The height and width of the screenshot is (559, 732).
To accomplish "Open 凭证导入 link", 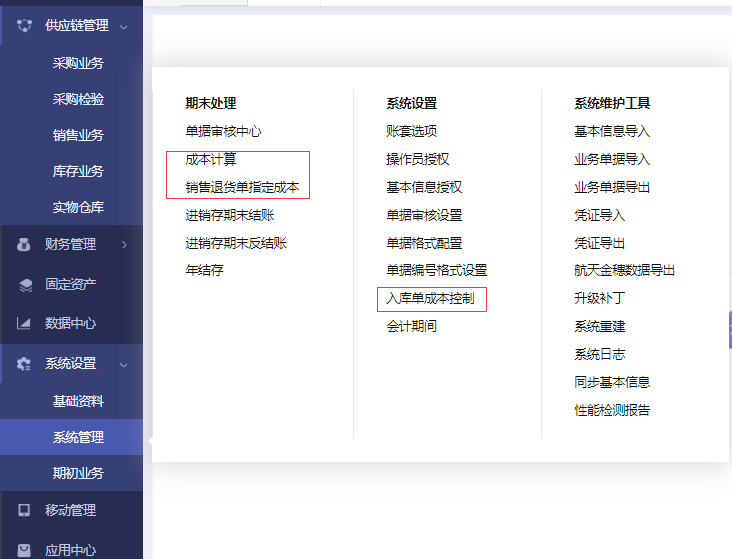I will tap(599, 215).
